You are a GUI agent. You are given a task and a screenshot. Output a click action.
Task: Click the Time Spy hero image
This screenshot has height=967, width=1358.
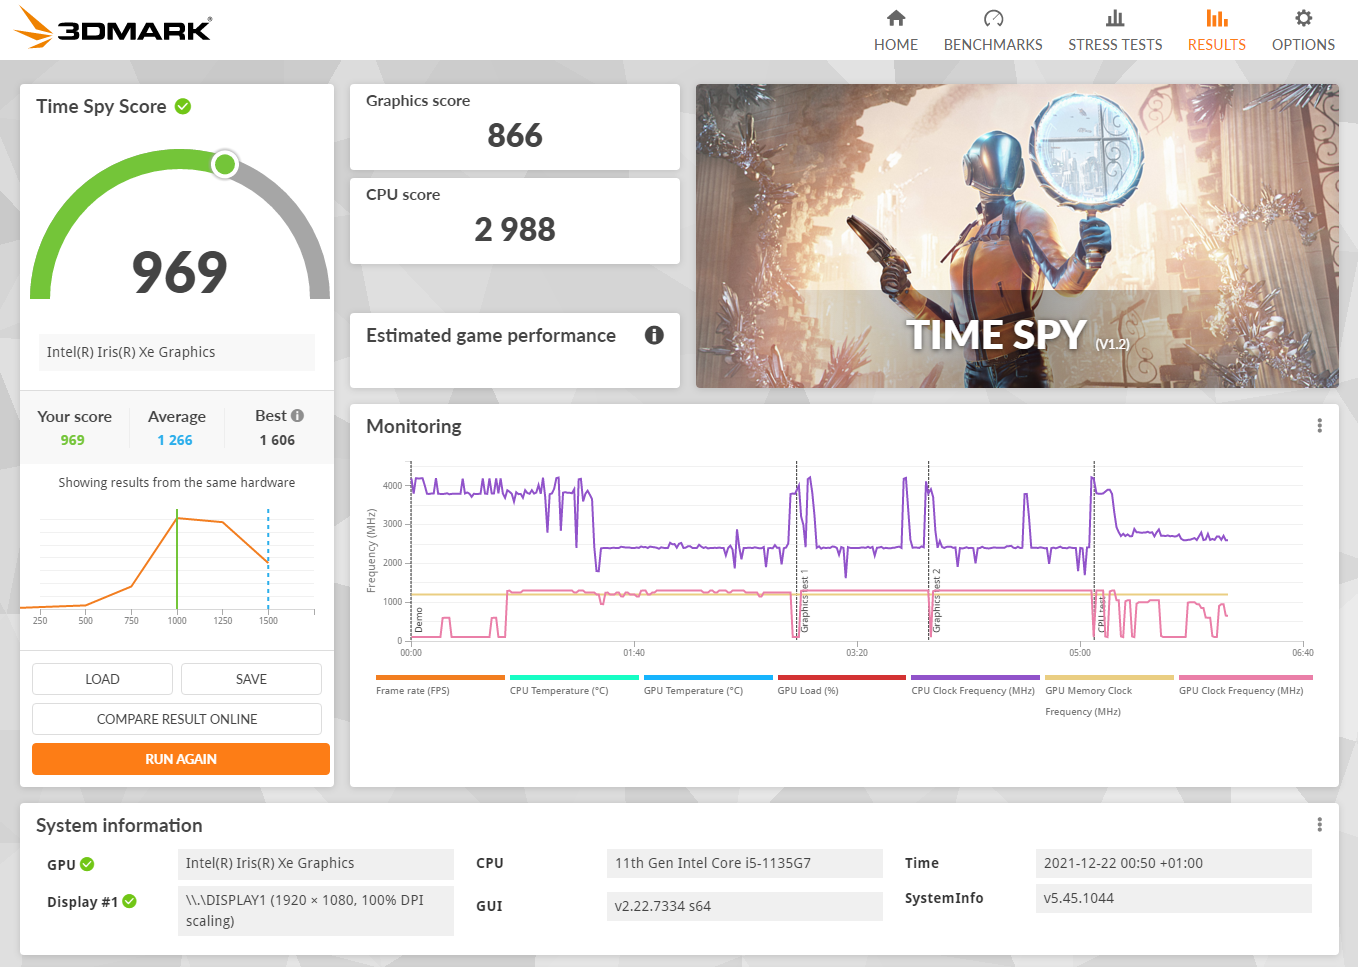pos(1017,236)
